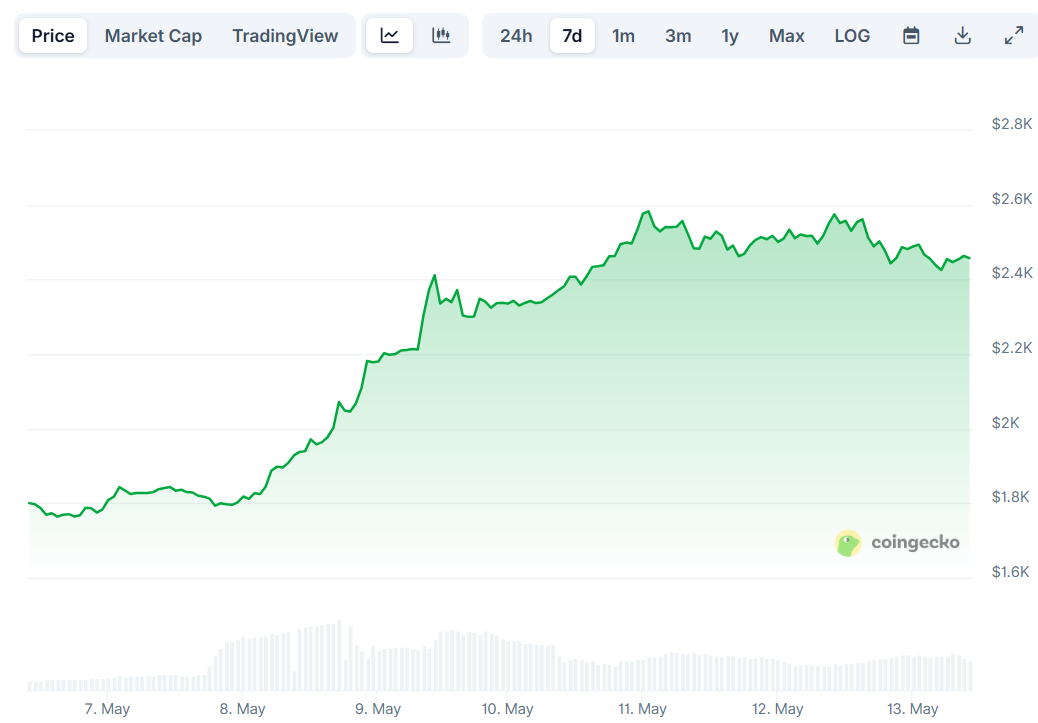The height and width of the screenshot is (723, 1038).
Task: Expand the chart to fullscreen with the arrows icon
Action: click(x=1013, y=35)
